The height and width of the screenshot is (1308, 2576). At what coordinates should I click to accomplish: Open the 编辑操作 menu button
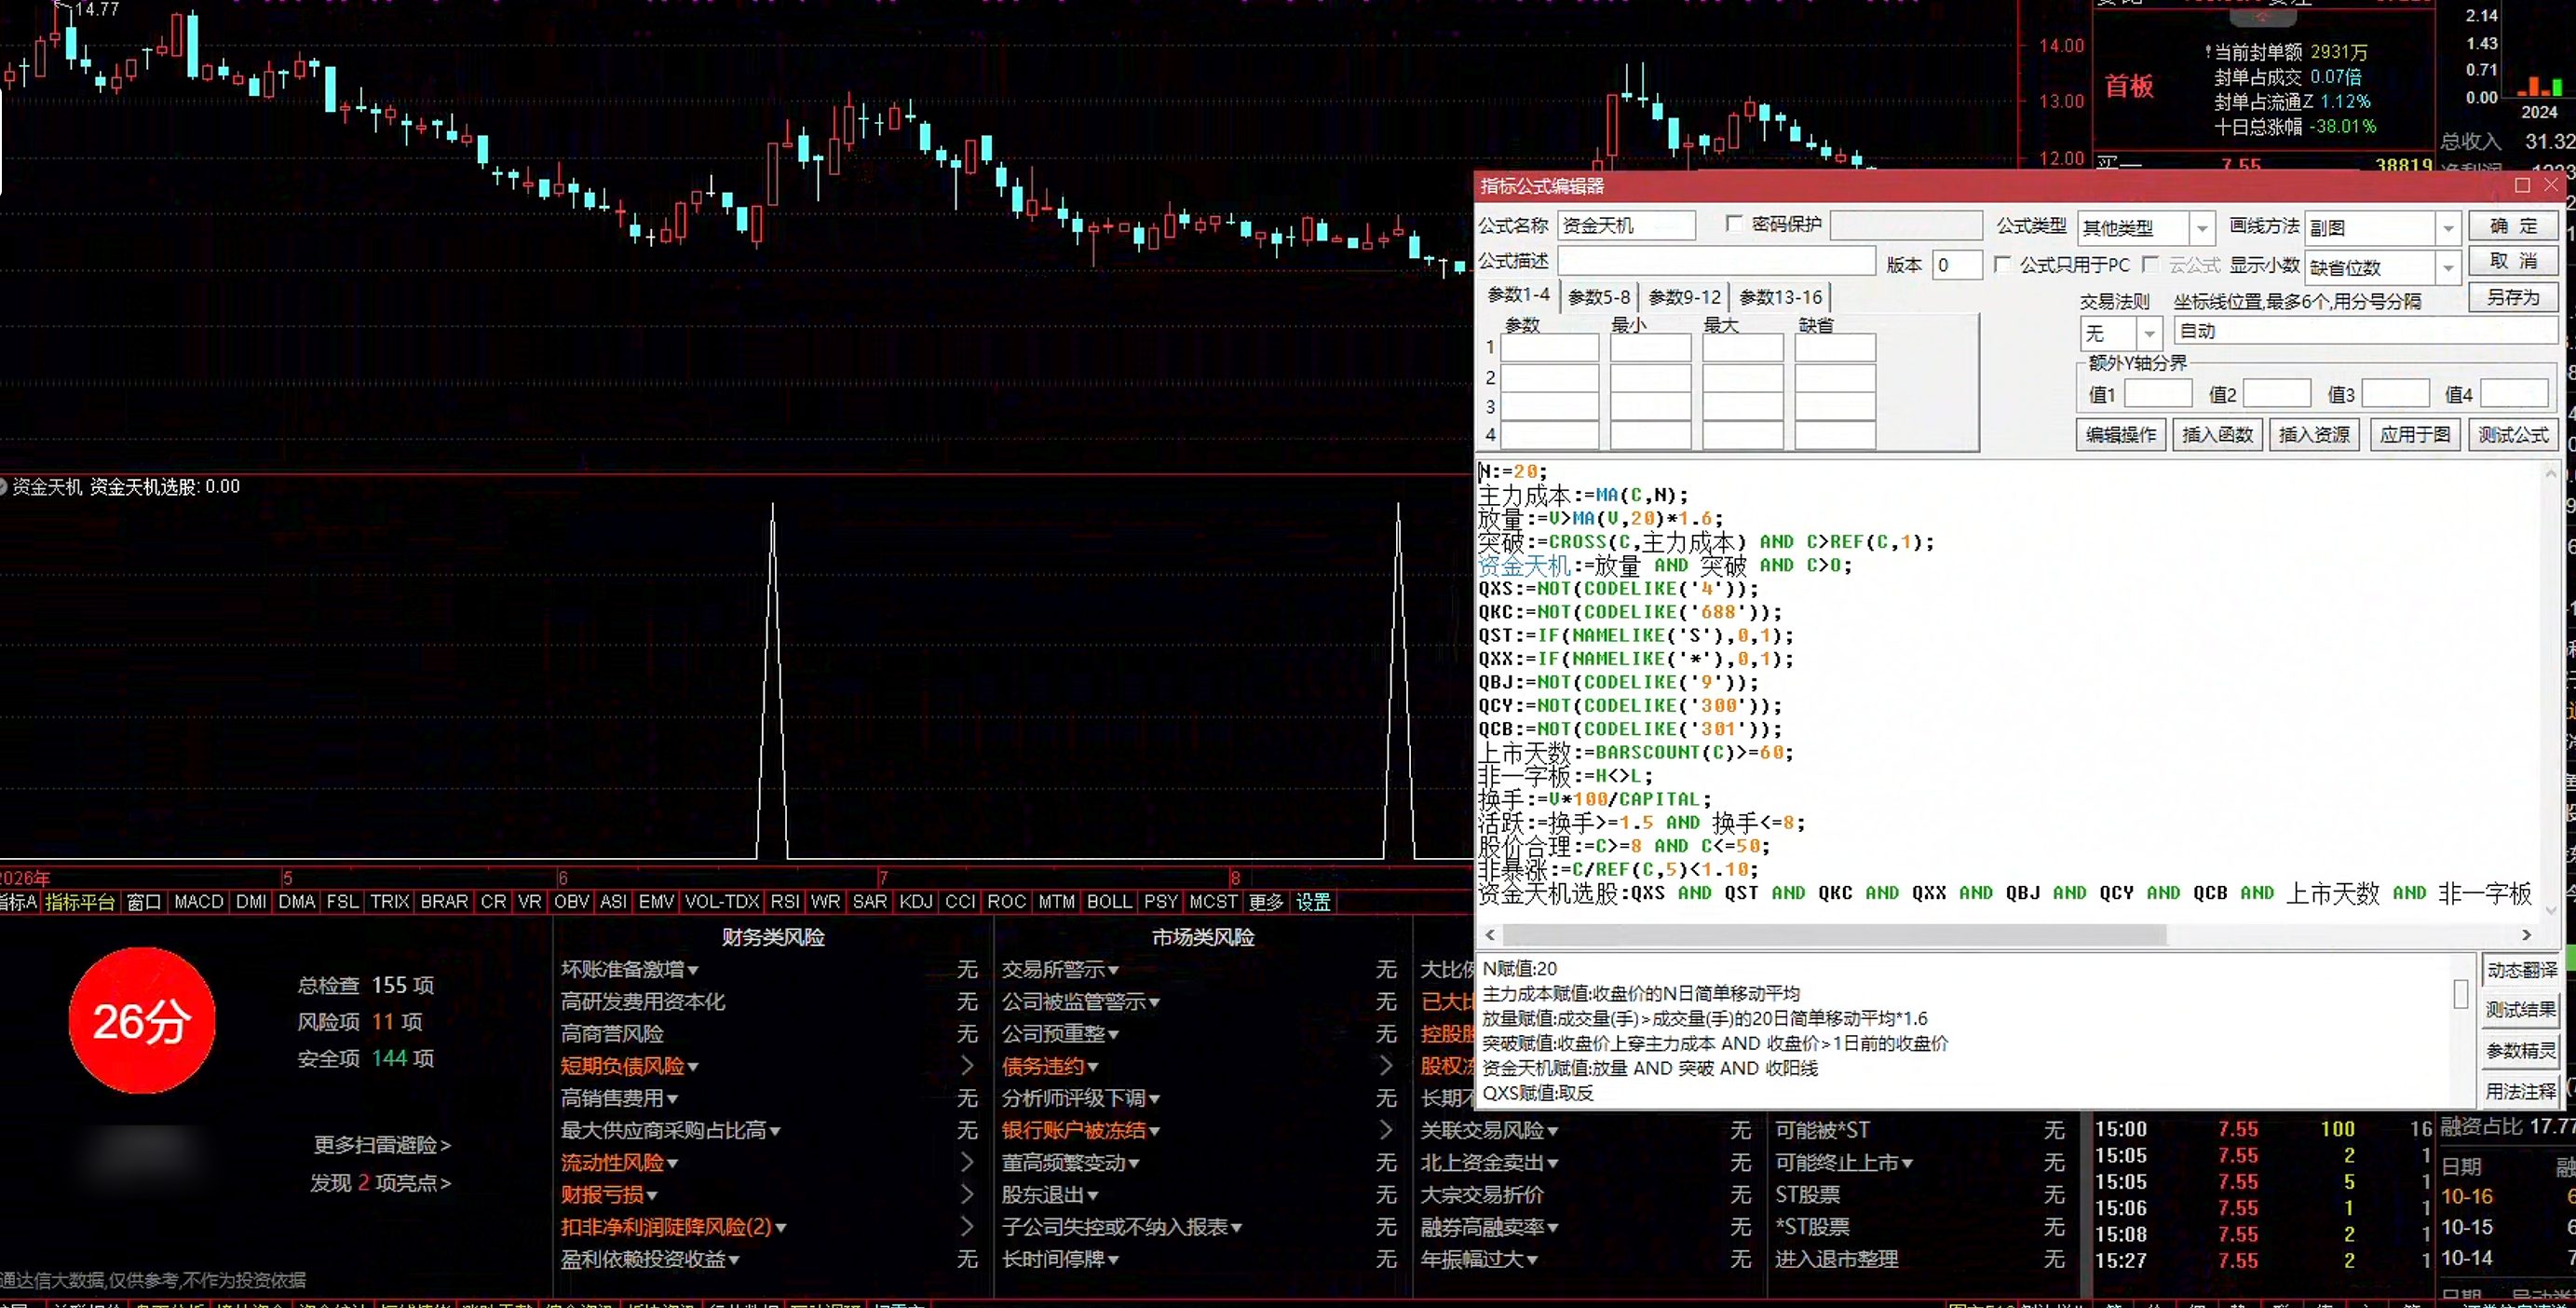click(x=2121, y=434)
